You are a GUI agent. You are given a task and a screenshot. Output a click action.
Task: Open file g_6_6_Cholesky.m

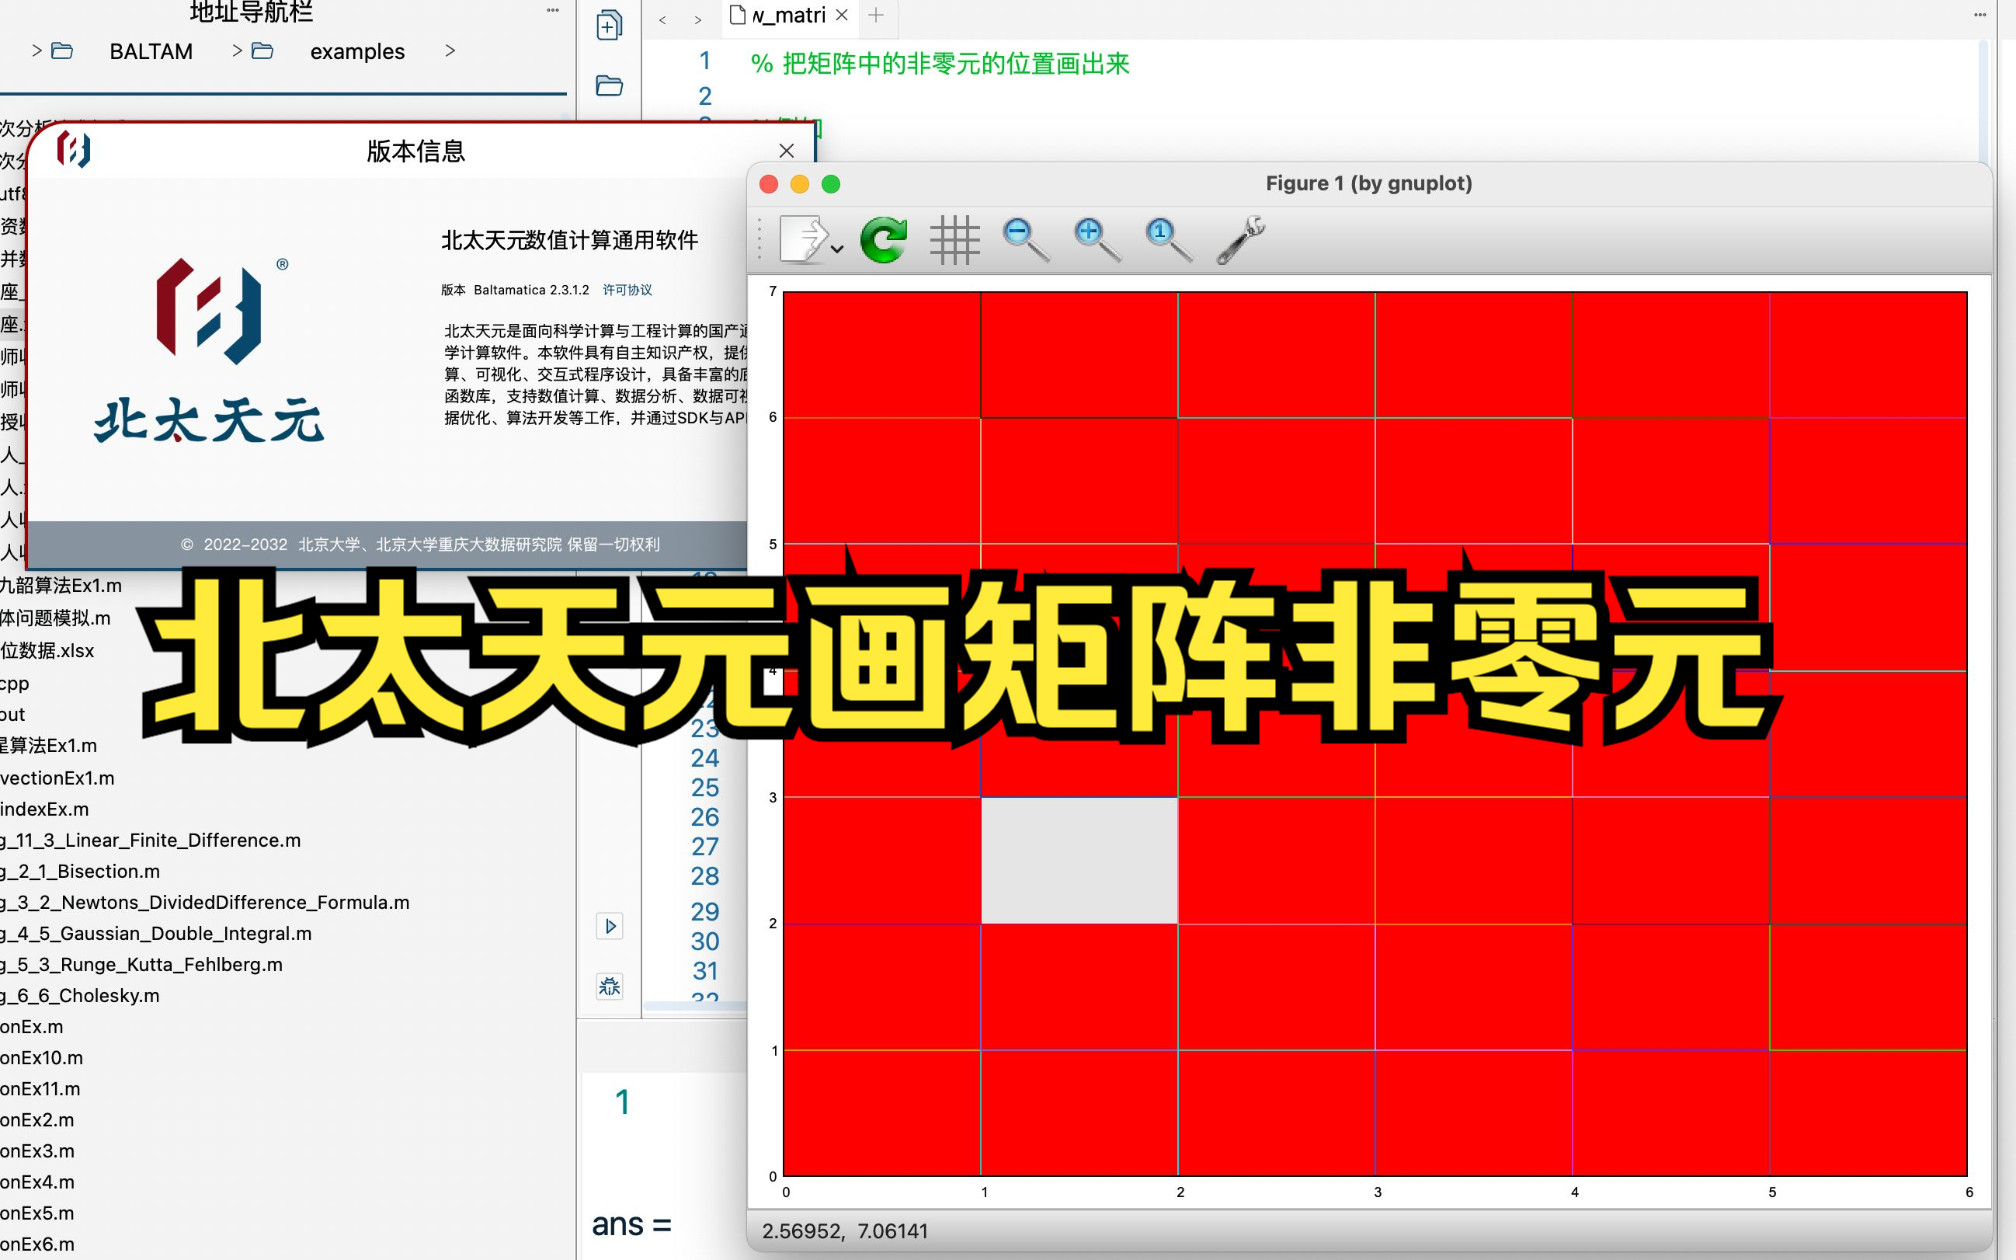80,995
